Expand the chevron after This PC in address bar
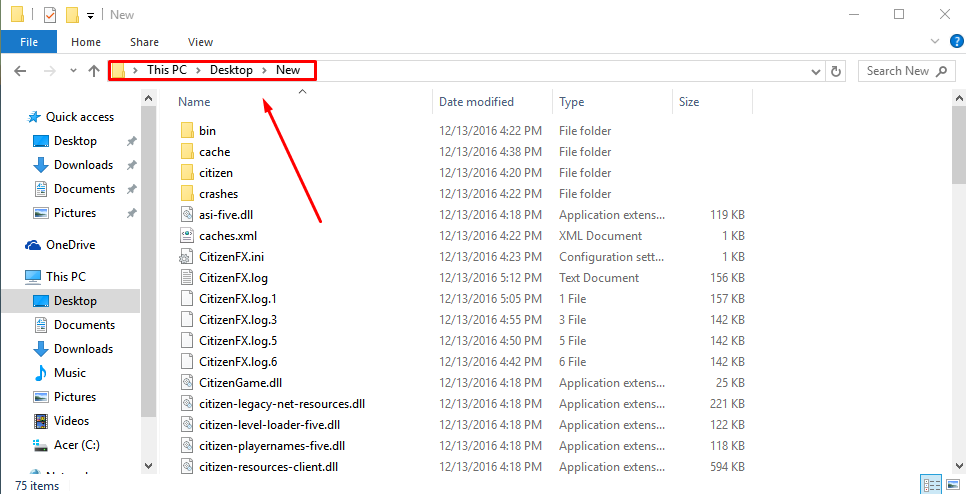966x494 pixels. (x=198, y=70)
